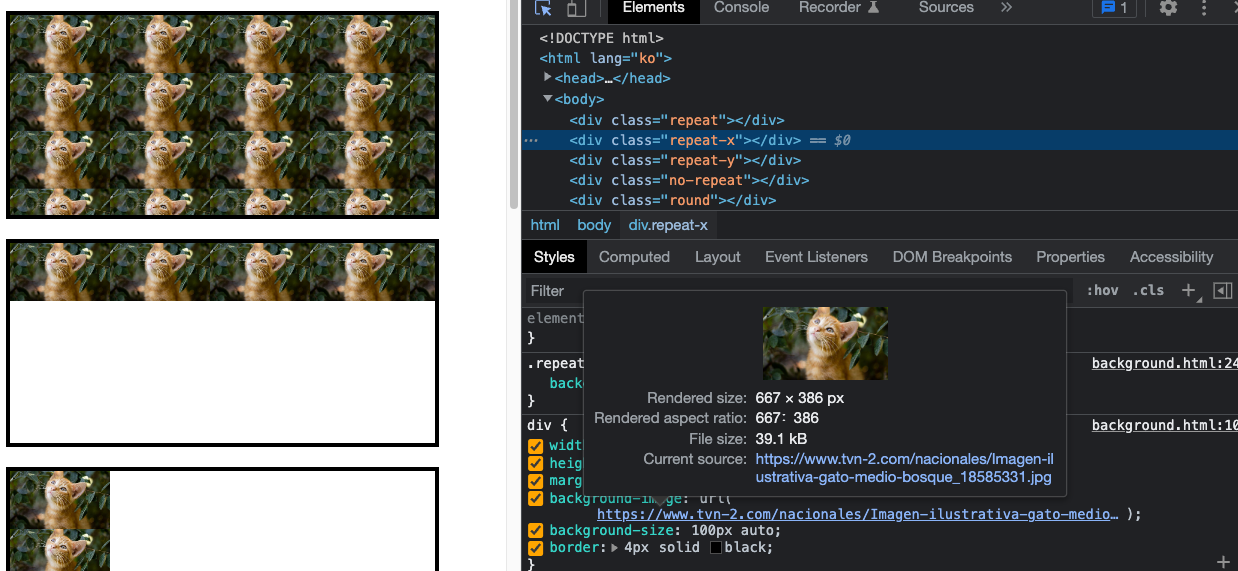1238x571 pixels.
Task: Toggle the .cls class editor
Action: pyautogui.click(x=1148, y=290)
